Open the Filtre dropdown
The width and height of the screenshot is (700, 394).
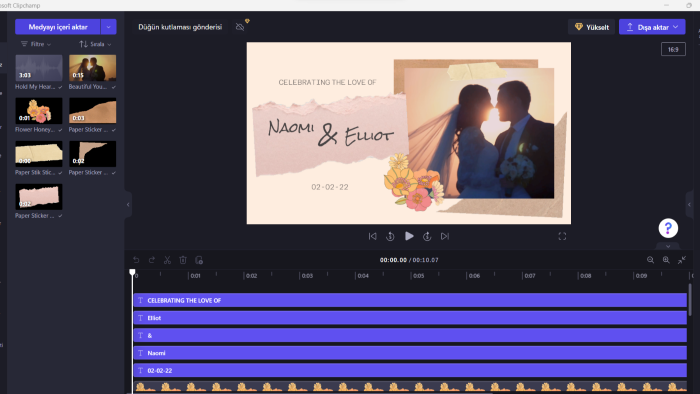click(36, 44)
